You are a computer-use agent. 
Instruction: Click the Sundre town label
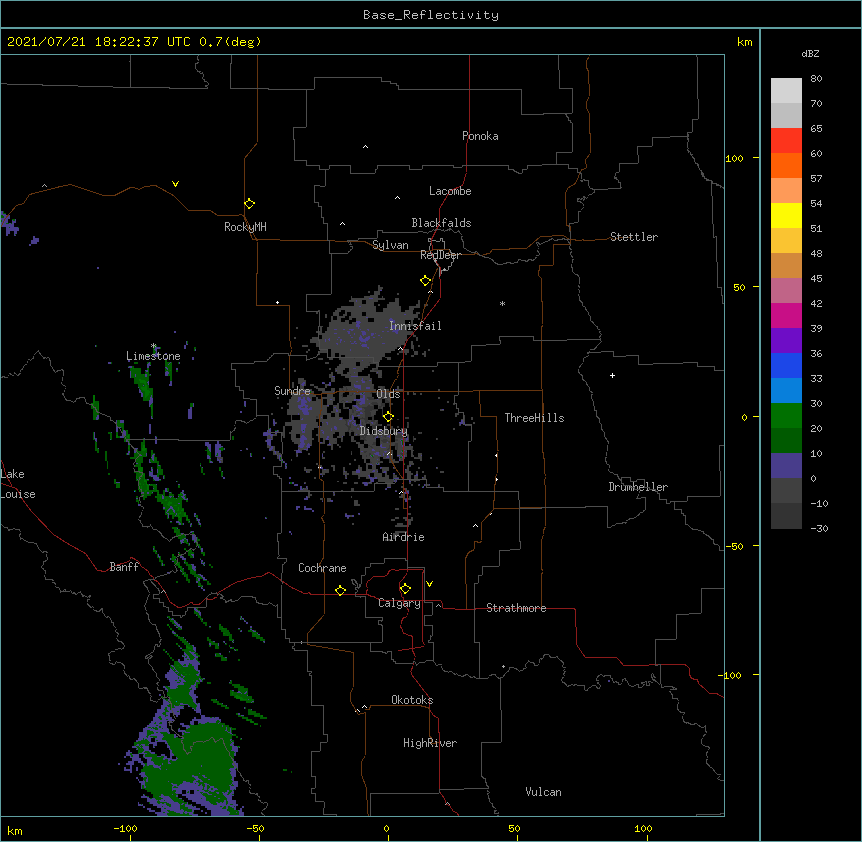click(x=292, y=391)
